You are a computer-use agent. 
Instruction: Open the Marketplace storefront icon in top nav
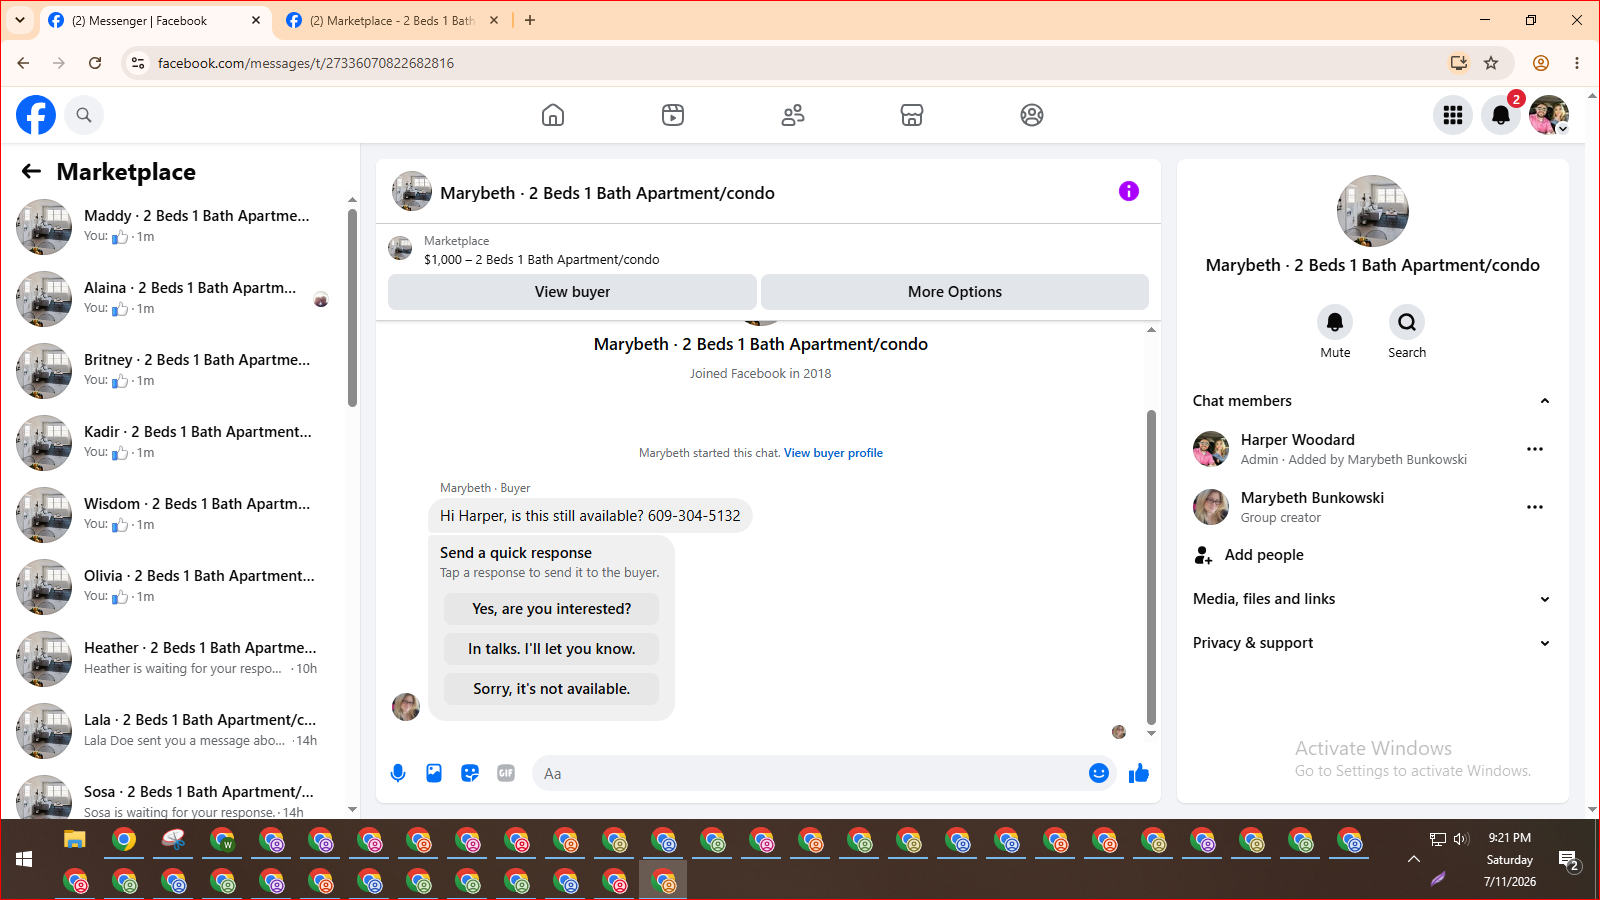tap(912, 115)
